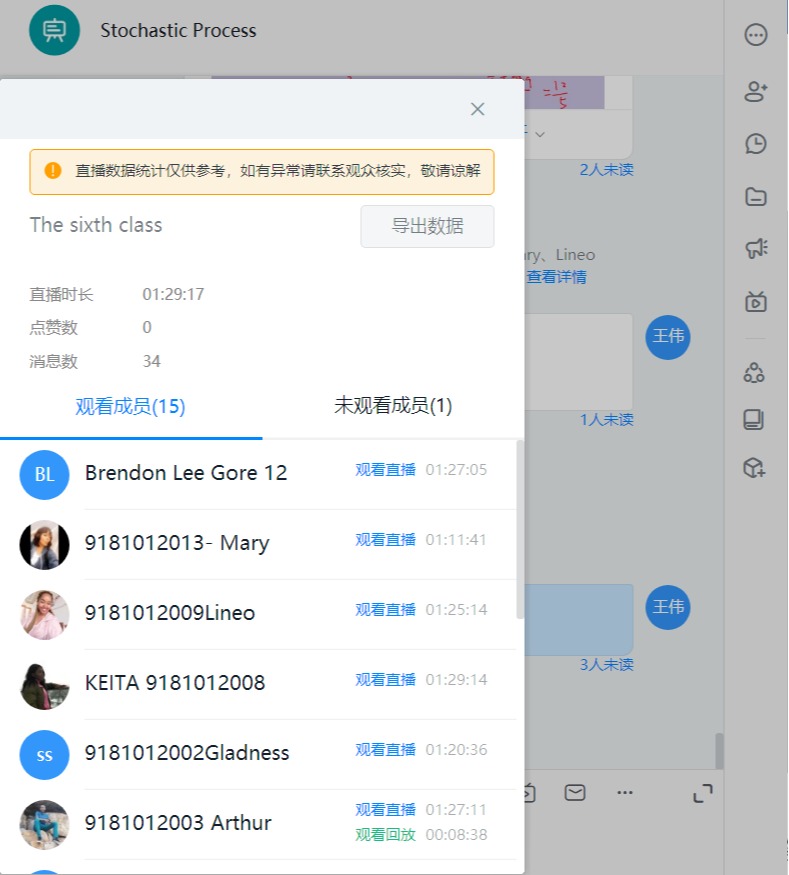Open group announcements megaphone icon

[x=756, y=249]
